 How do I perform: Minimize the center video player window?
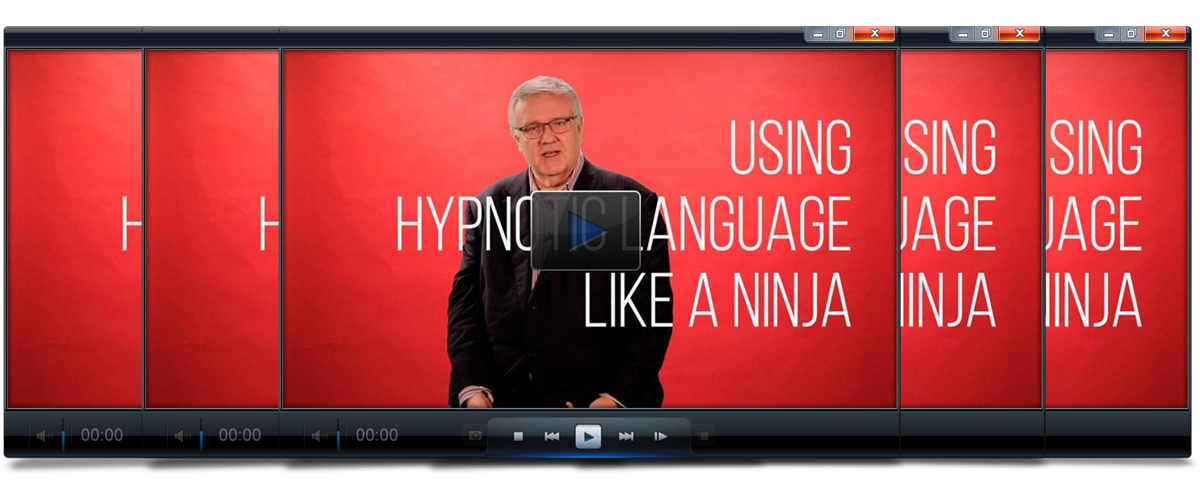[x=818, y=34]
